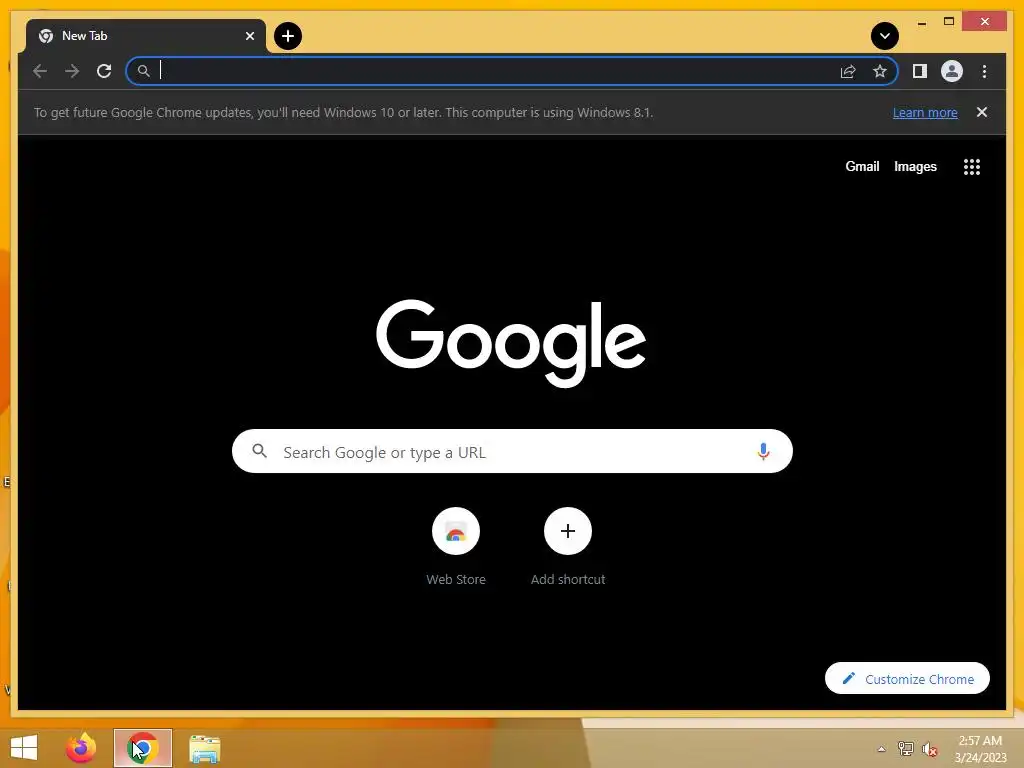Screen dimensions: 1024x768
Task: Open Images link
Action: coord(915,167)
